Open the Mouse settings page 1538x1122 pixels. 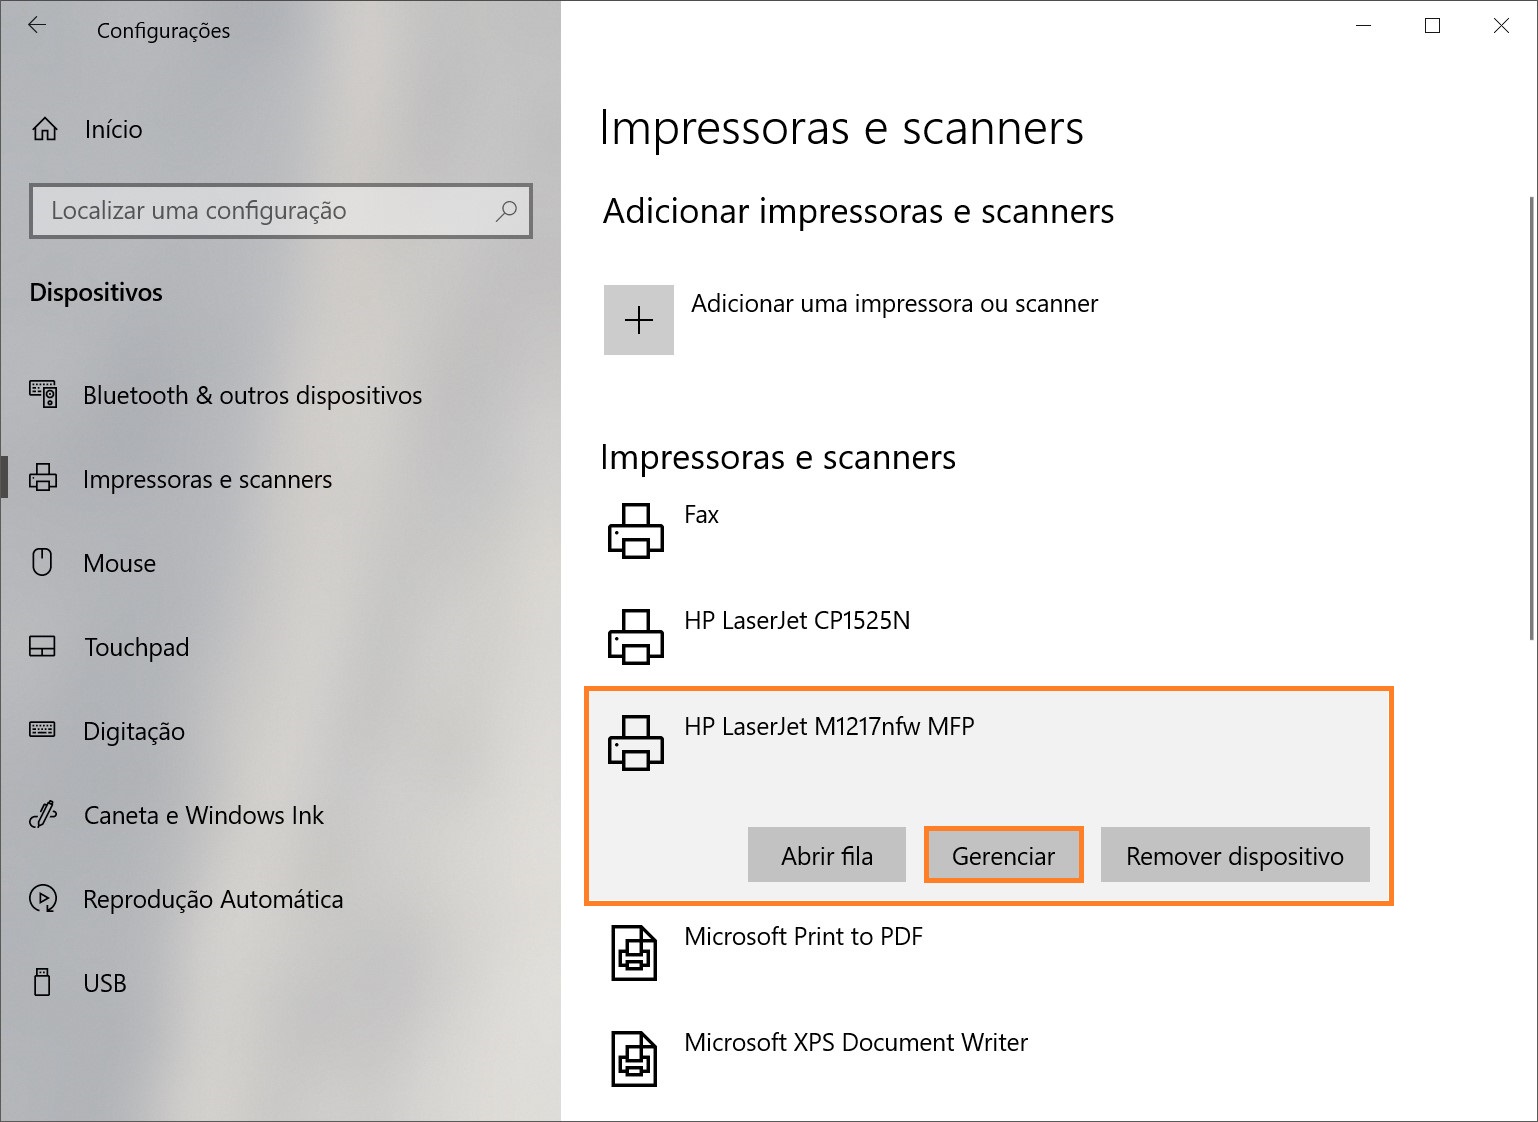click(119, 563)
